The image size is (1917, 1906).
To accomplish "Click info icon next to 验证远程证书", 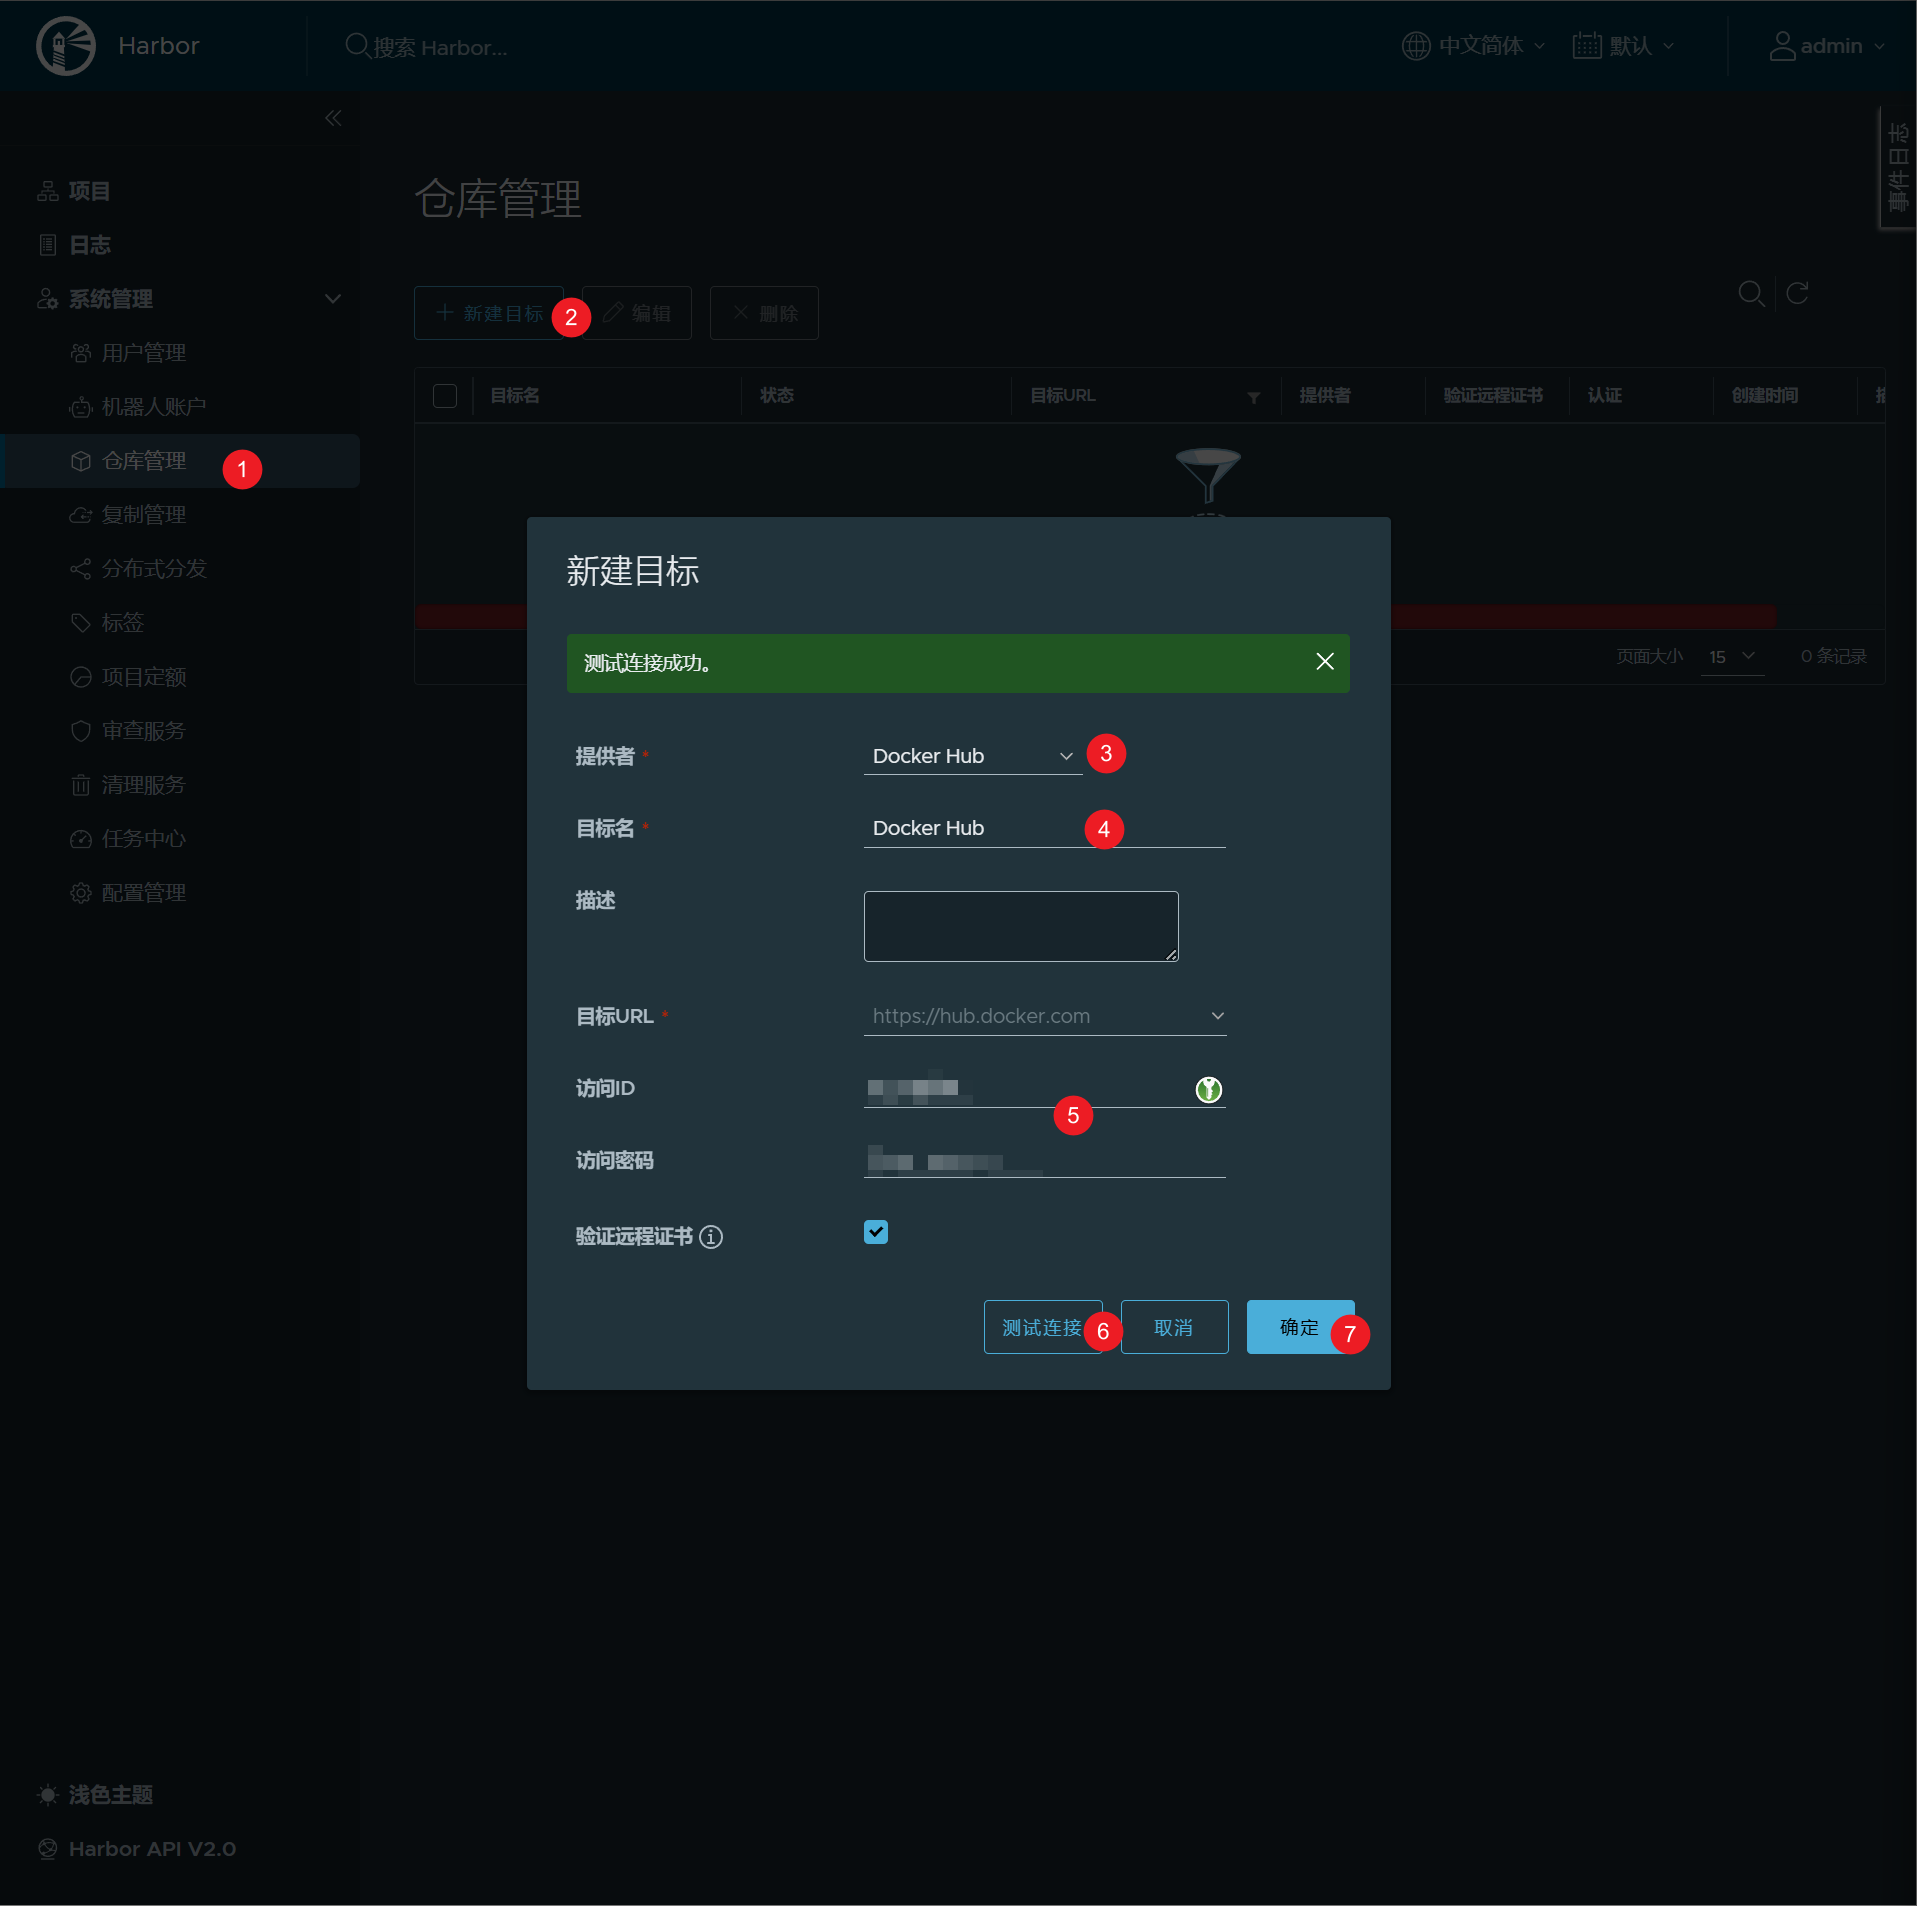I will (711, 1237).
